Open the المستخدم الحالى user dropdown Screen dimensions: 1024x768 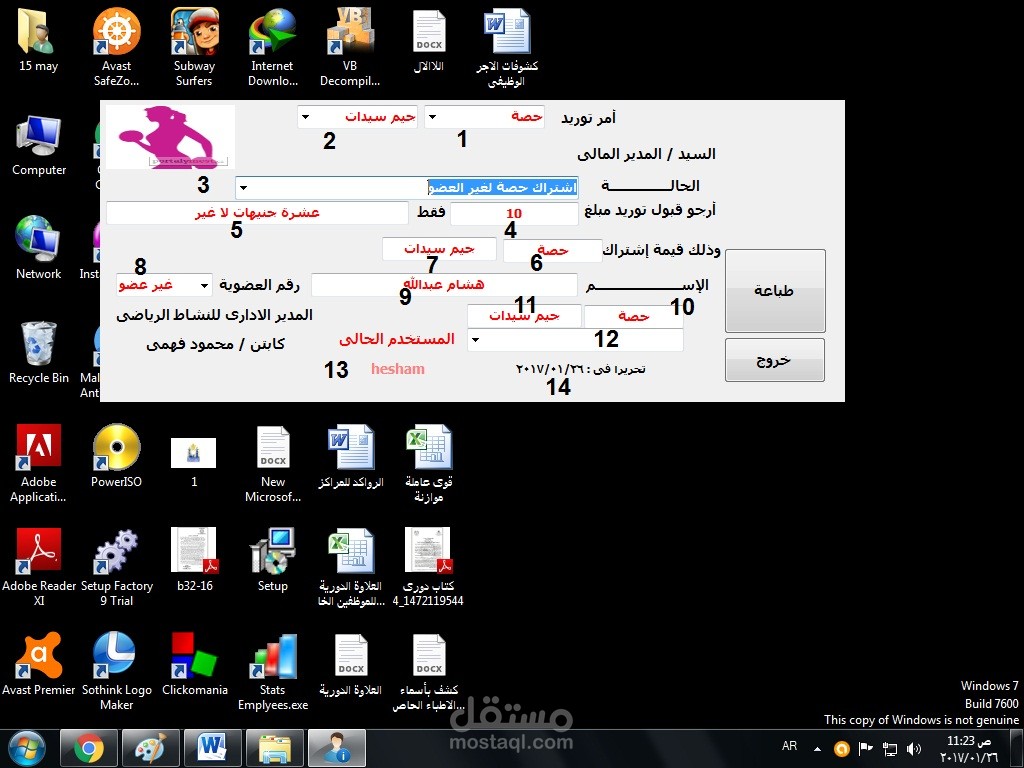pos(475,340)
